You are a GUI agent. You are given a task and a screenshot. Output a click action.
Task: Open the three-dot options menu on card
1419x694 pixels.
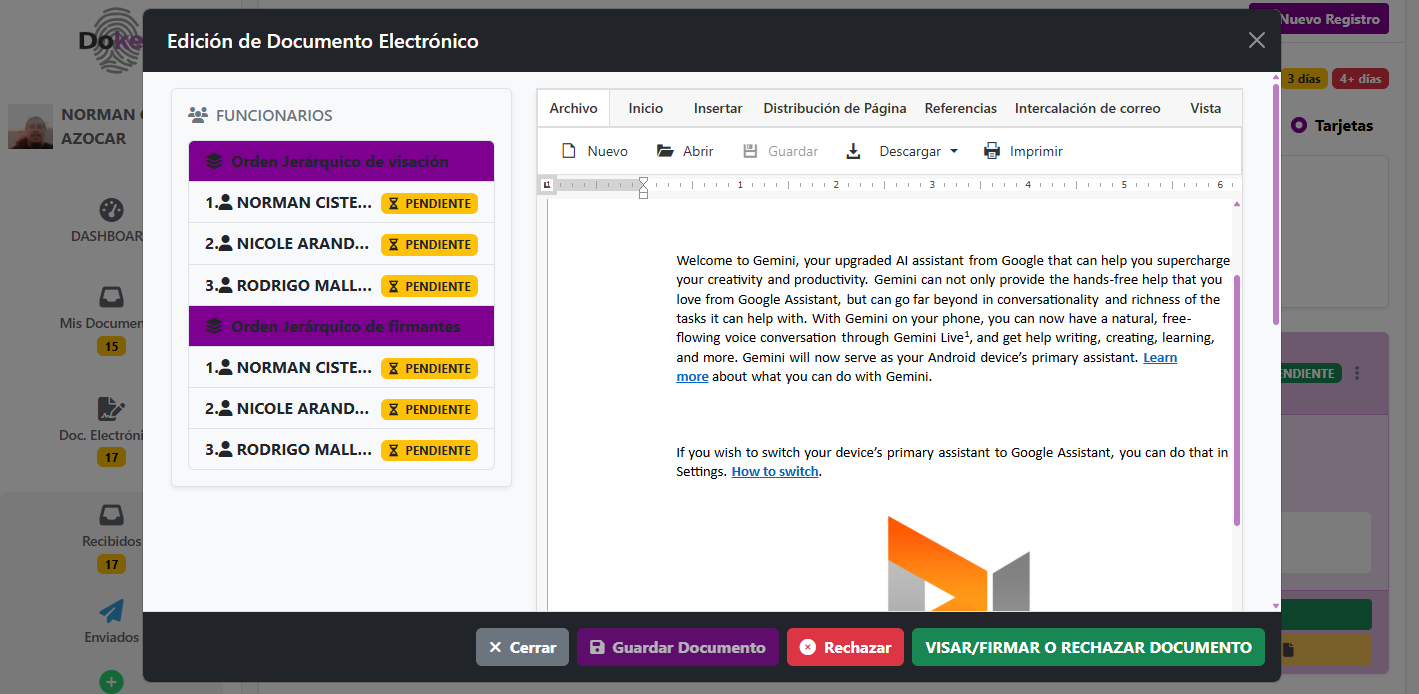pos(1357,373)
